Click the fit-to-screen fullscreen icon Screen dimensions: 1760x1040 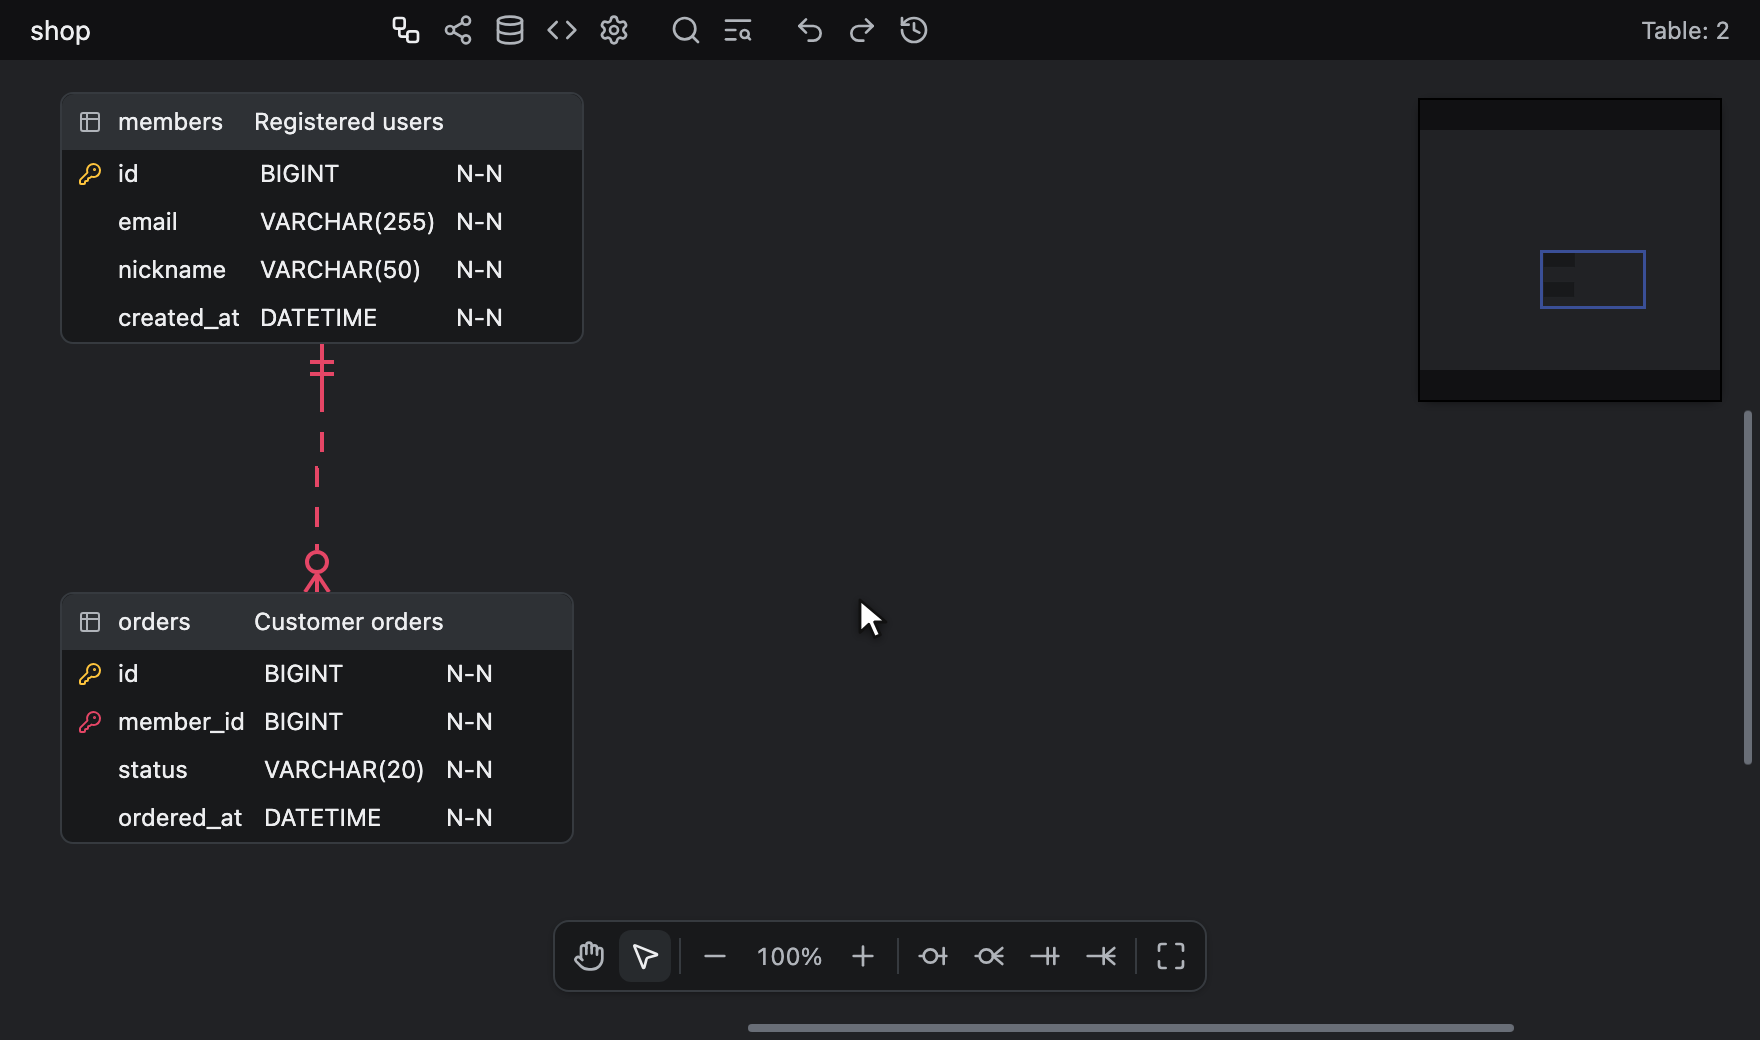click(x=1171, y=956)
